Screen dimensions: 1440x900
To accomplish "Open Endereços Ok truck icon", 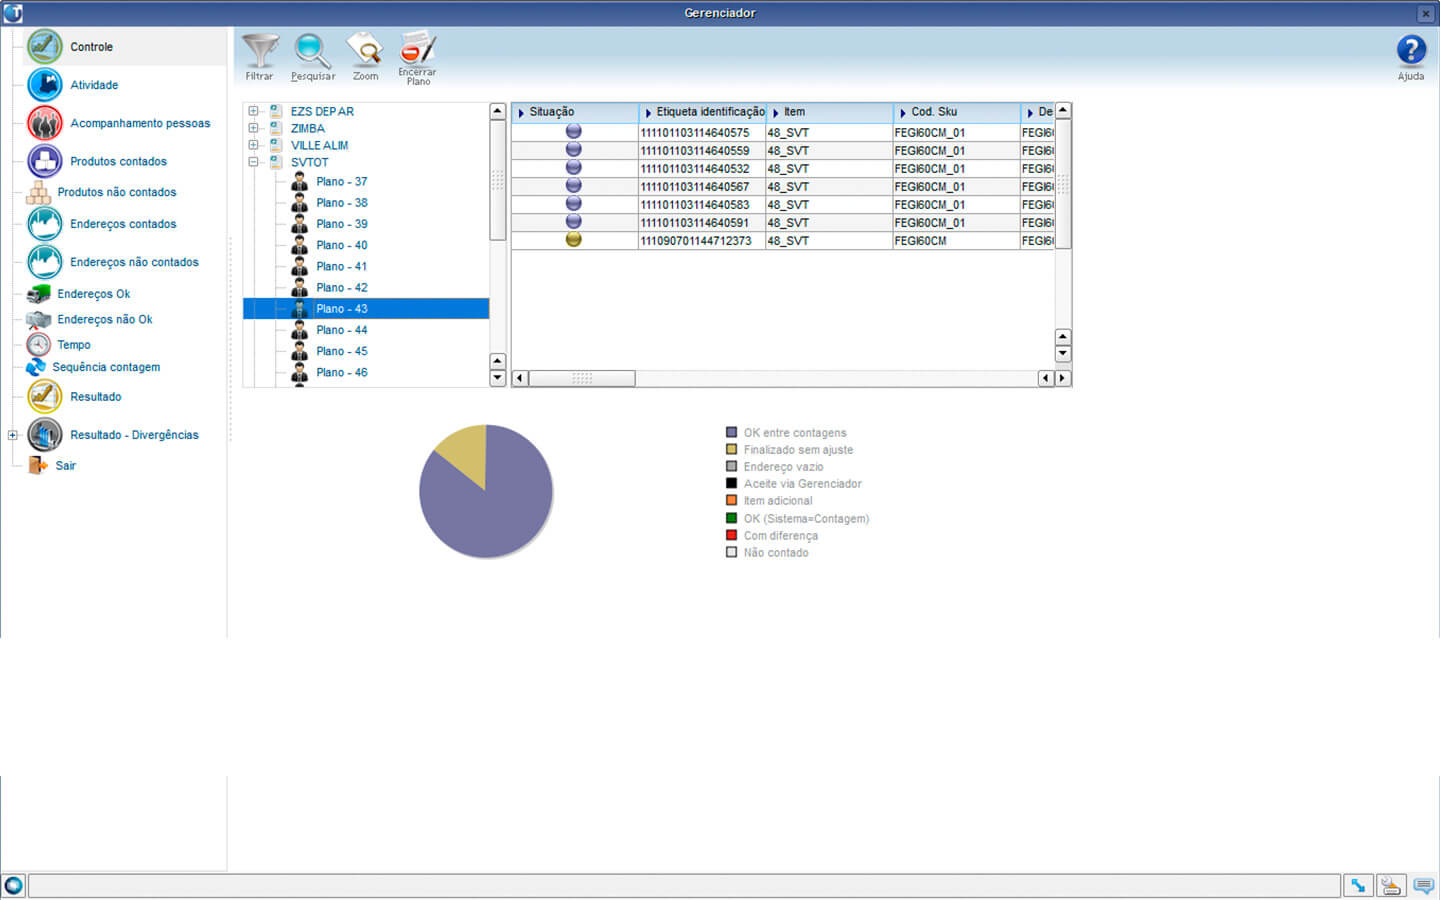I will click(38, 294).
